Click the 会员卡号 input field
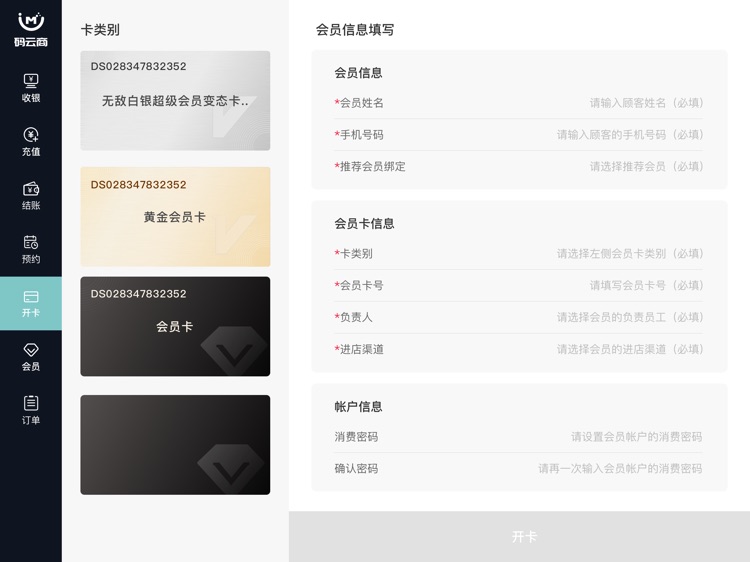 click(x=519, y=286)
